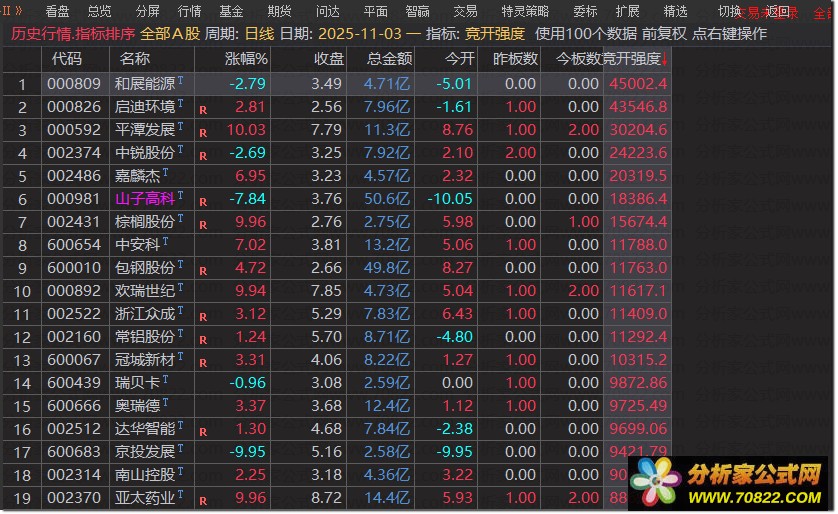Click the R marker beside 山子高科
Screen dimensions: 838x514
[x=203, y=202]
